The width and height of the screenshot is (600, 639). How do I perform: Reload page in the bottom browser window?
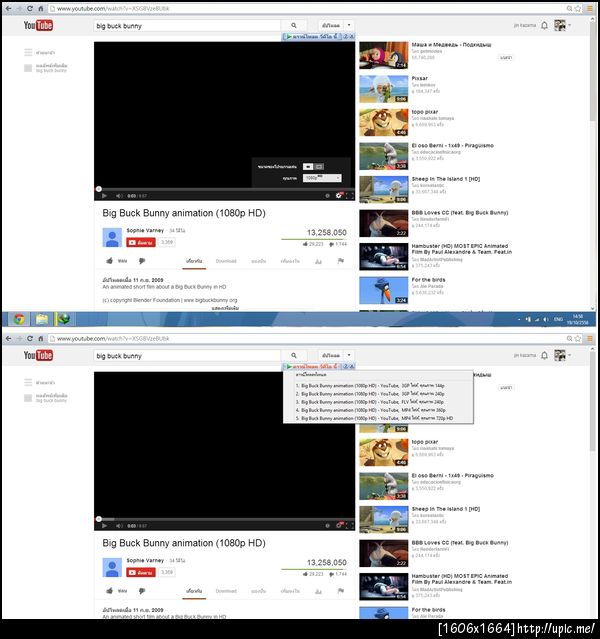(30, 338)
